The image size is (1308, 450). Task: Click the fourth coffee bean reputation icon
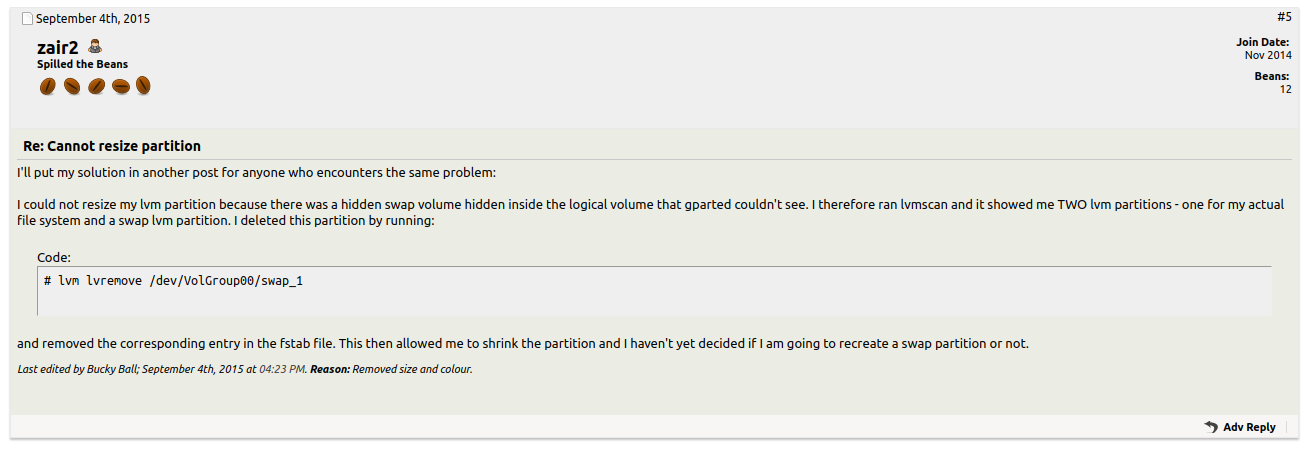click(x=120, y=87)
